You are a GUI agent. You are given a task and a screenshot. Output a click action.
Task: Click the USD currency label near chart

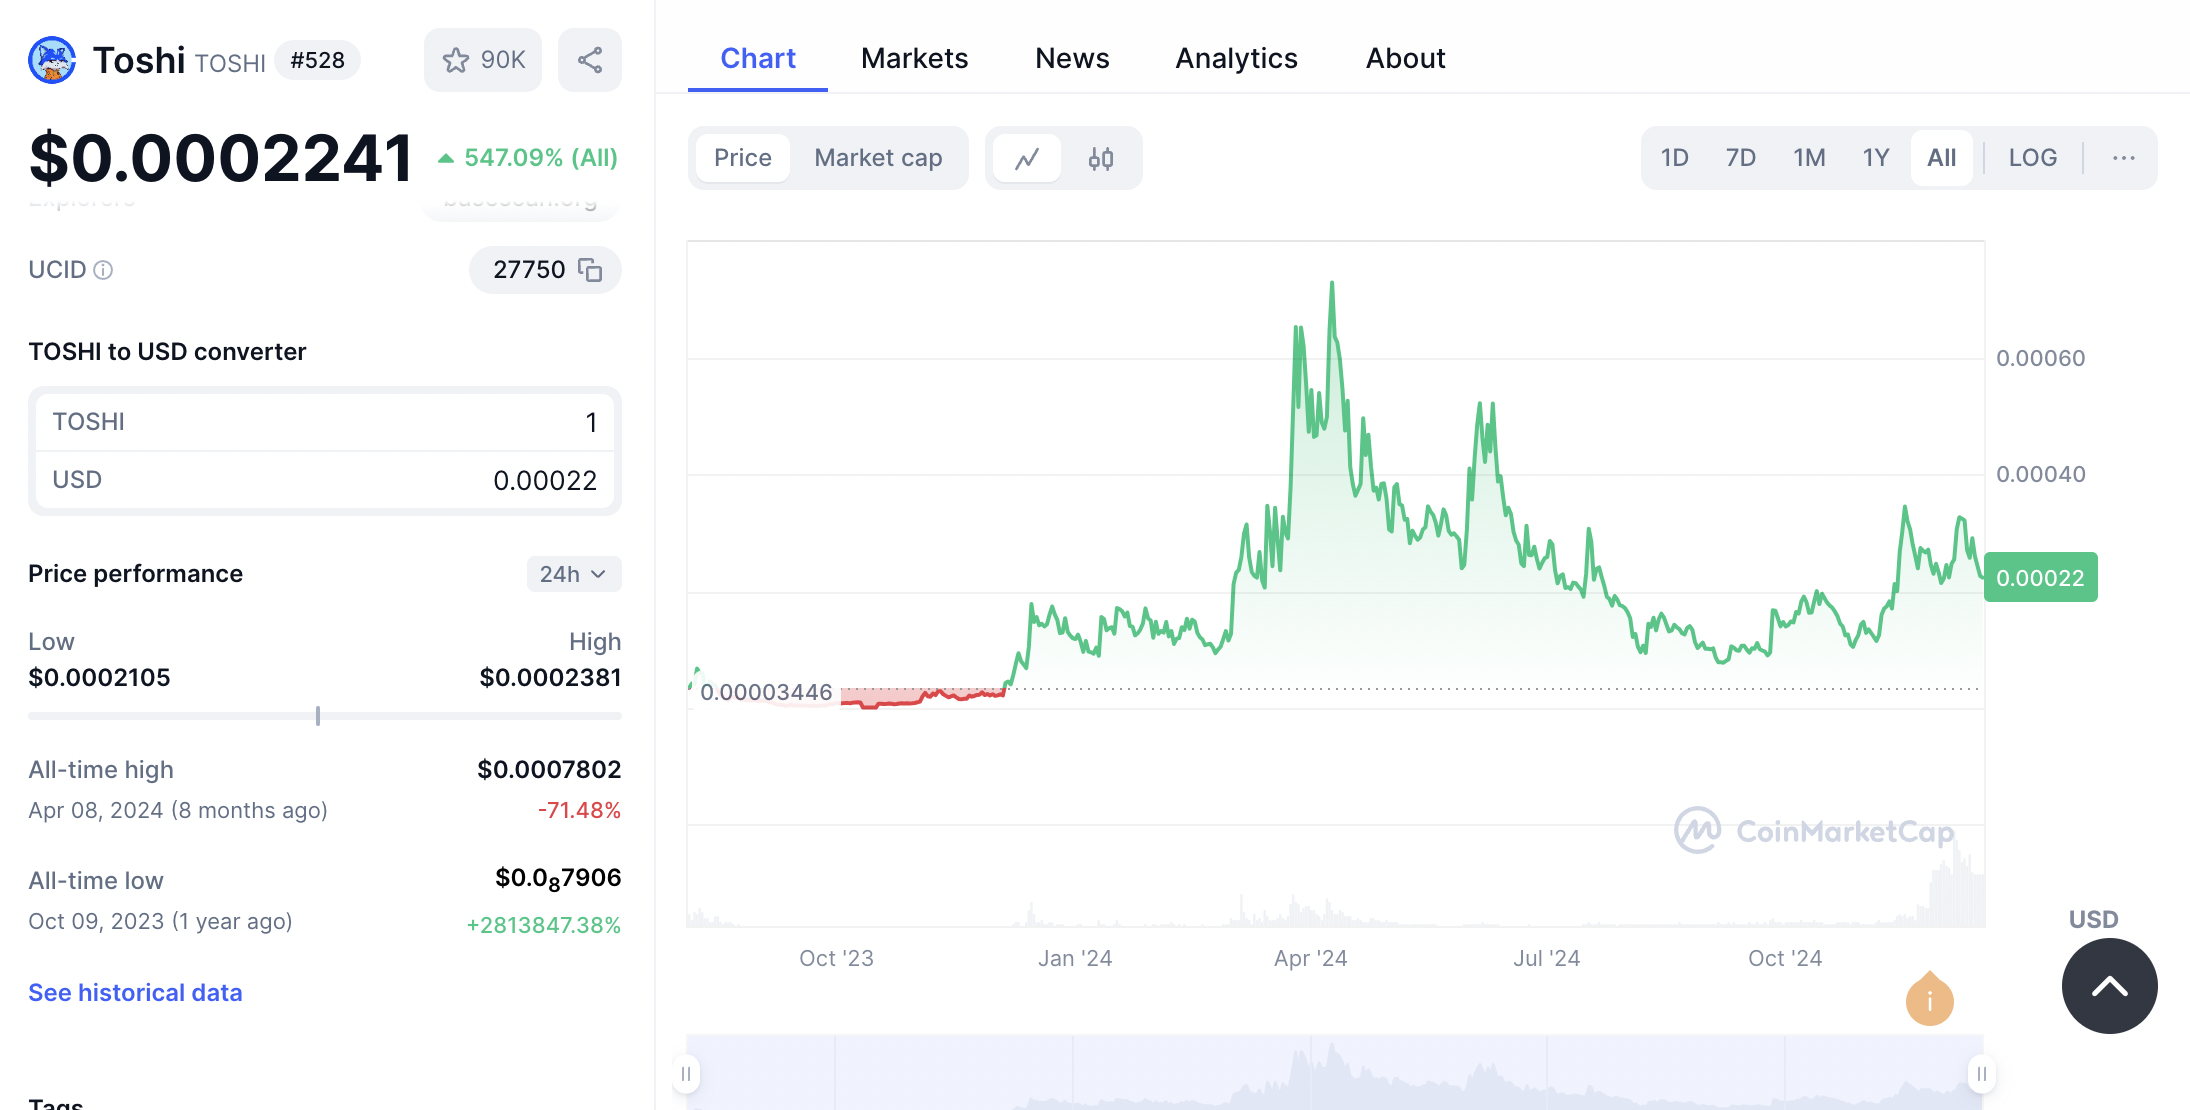tap(2093, 919)
